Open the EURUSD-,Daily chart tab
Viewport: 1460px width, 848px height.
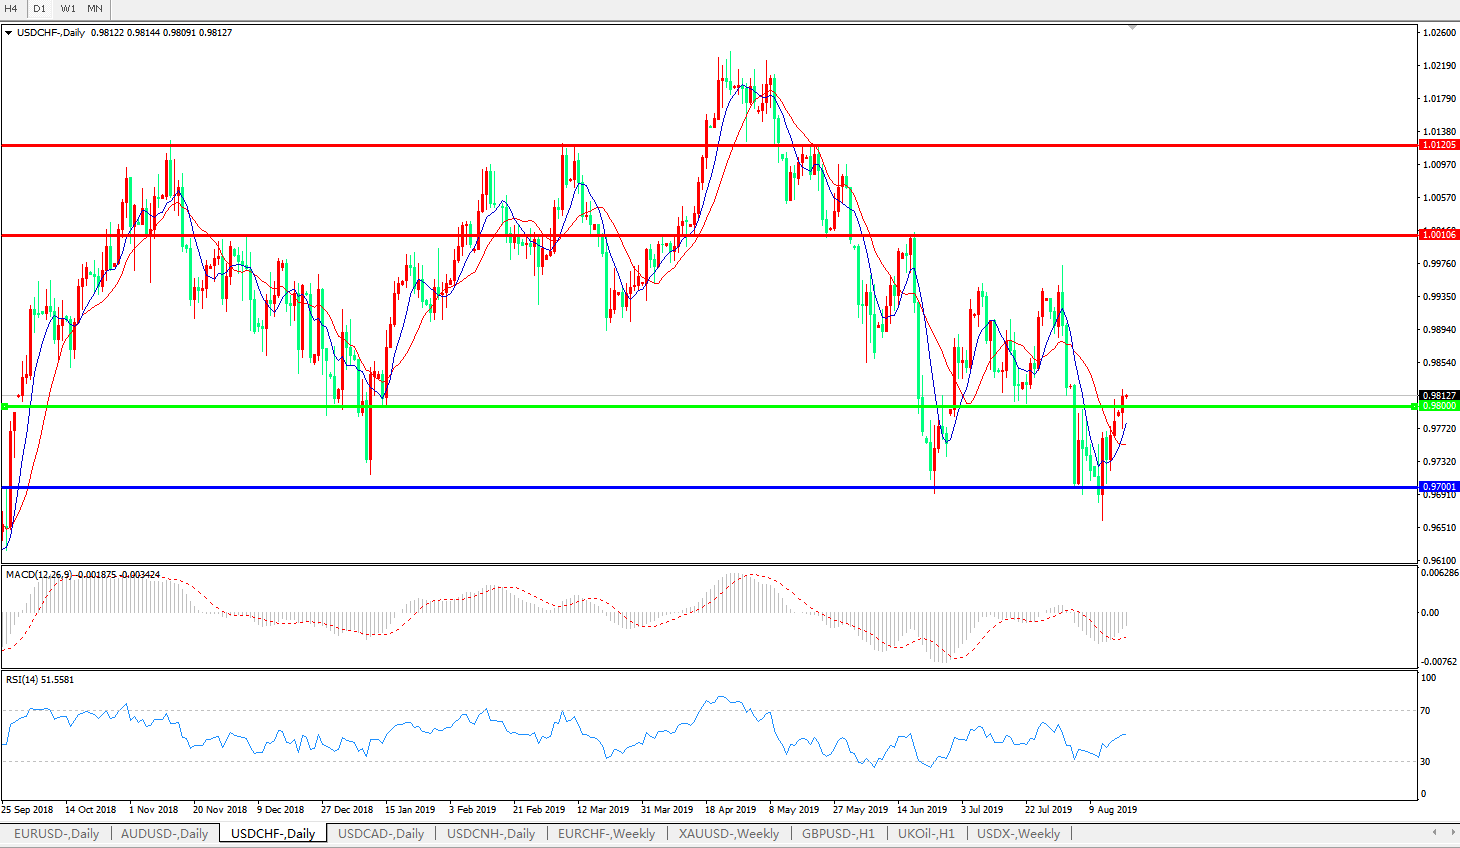[56, 833]
